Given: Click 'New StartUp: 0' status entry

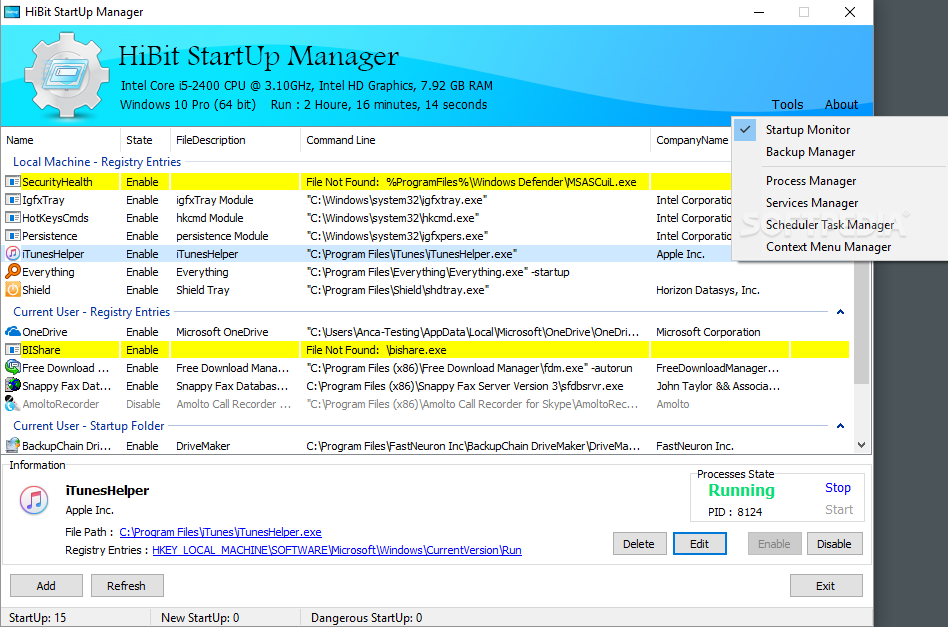Looking at the screenshot, I should (x=200, y=618).
